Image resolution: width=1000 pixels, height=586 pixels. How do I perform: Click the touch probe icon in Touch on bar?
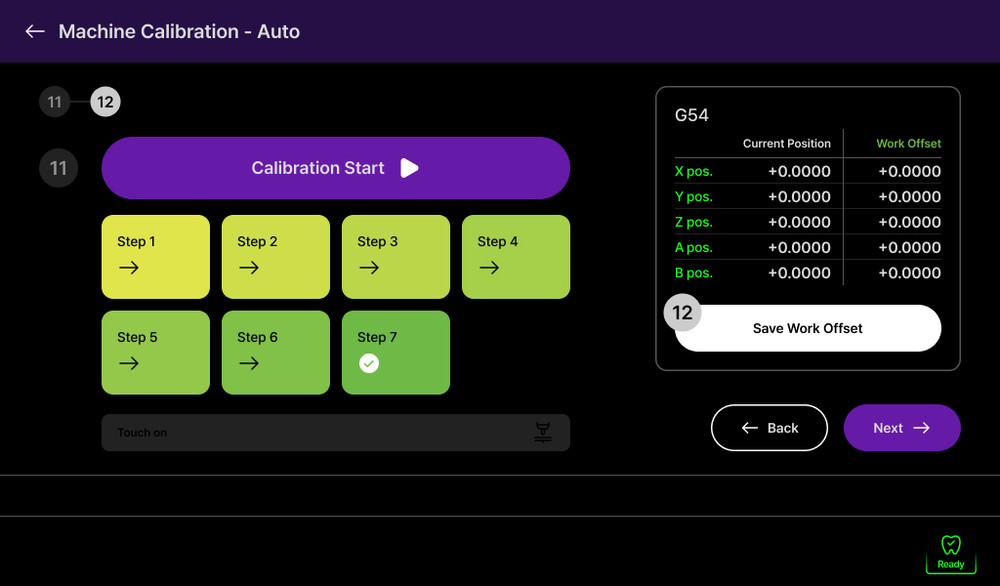[543, 432]
